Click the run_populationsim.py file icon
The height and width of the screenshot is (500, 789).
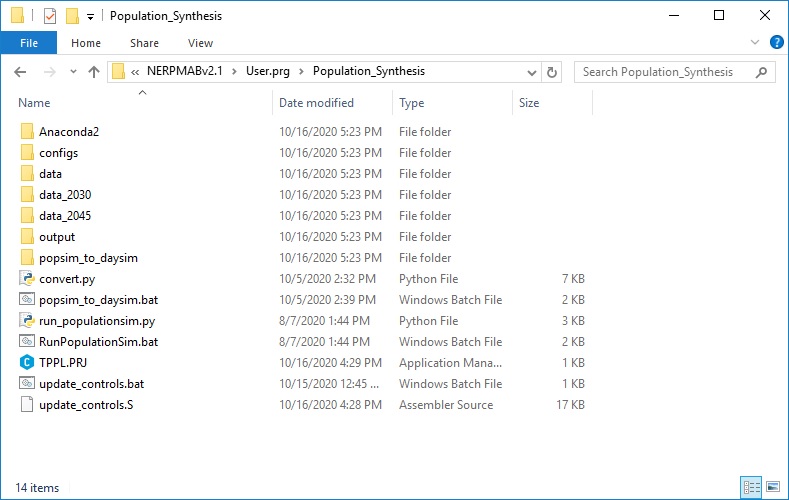(27, 321)
